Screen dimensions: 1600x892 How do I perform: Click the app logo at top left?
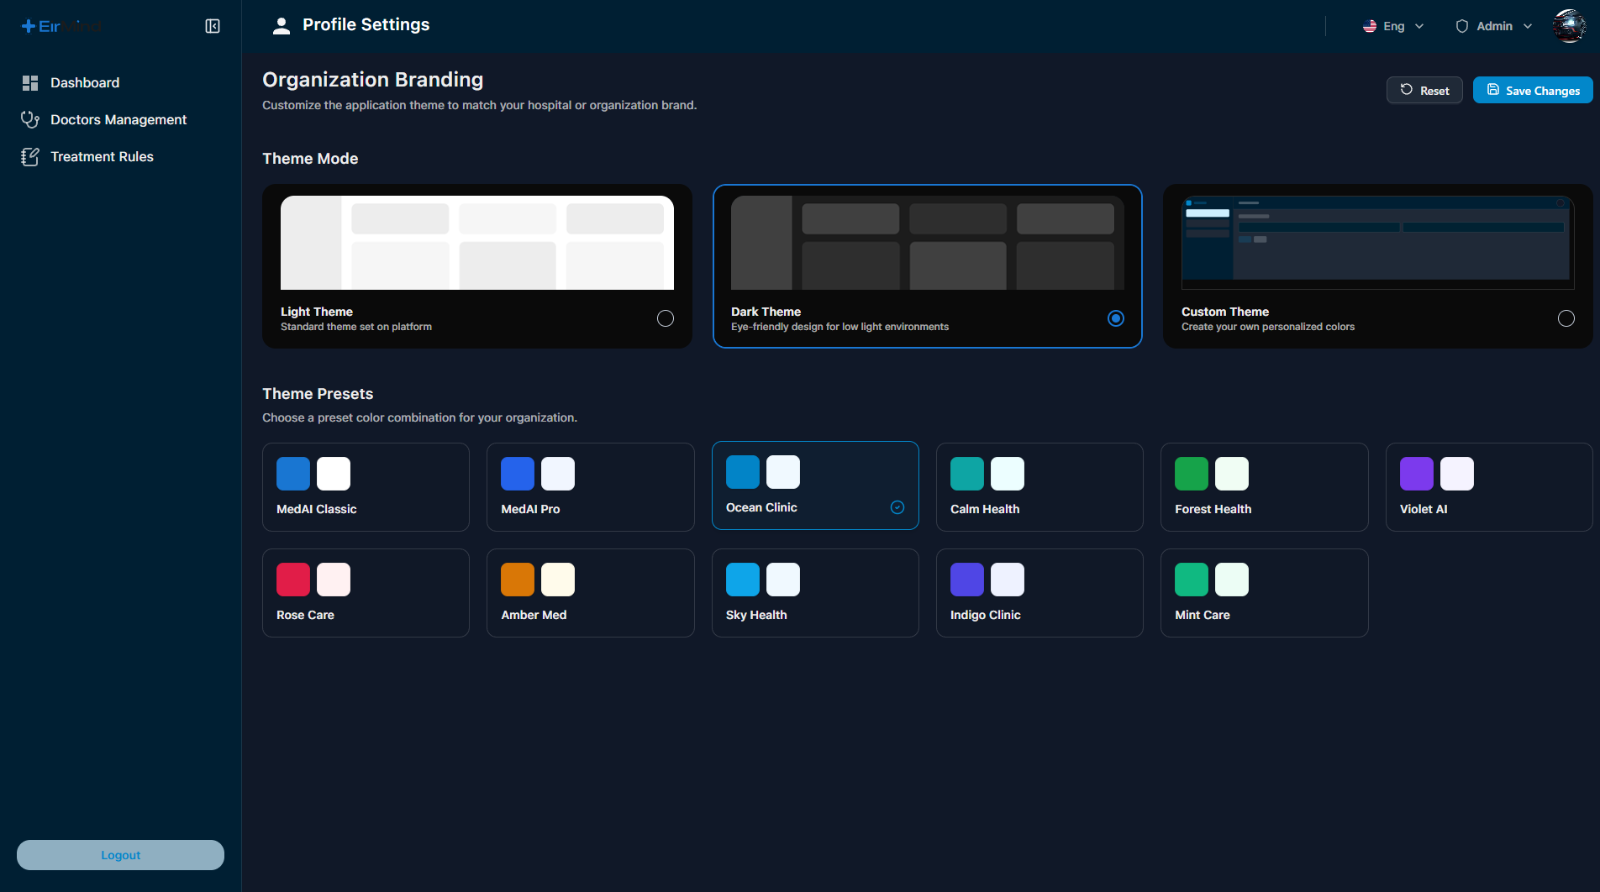(x=62, y=26)
